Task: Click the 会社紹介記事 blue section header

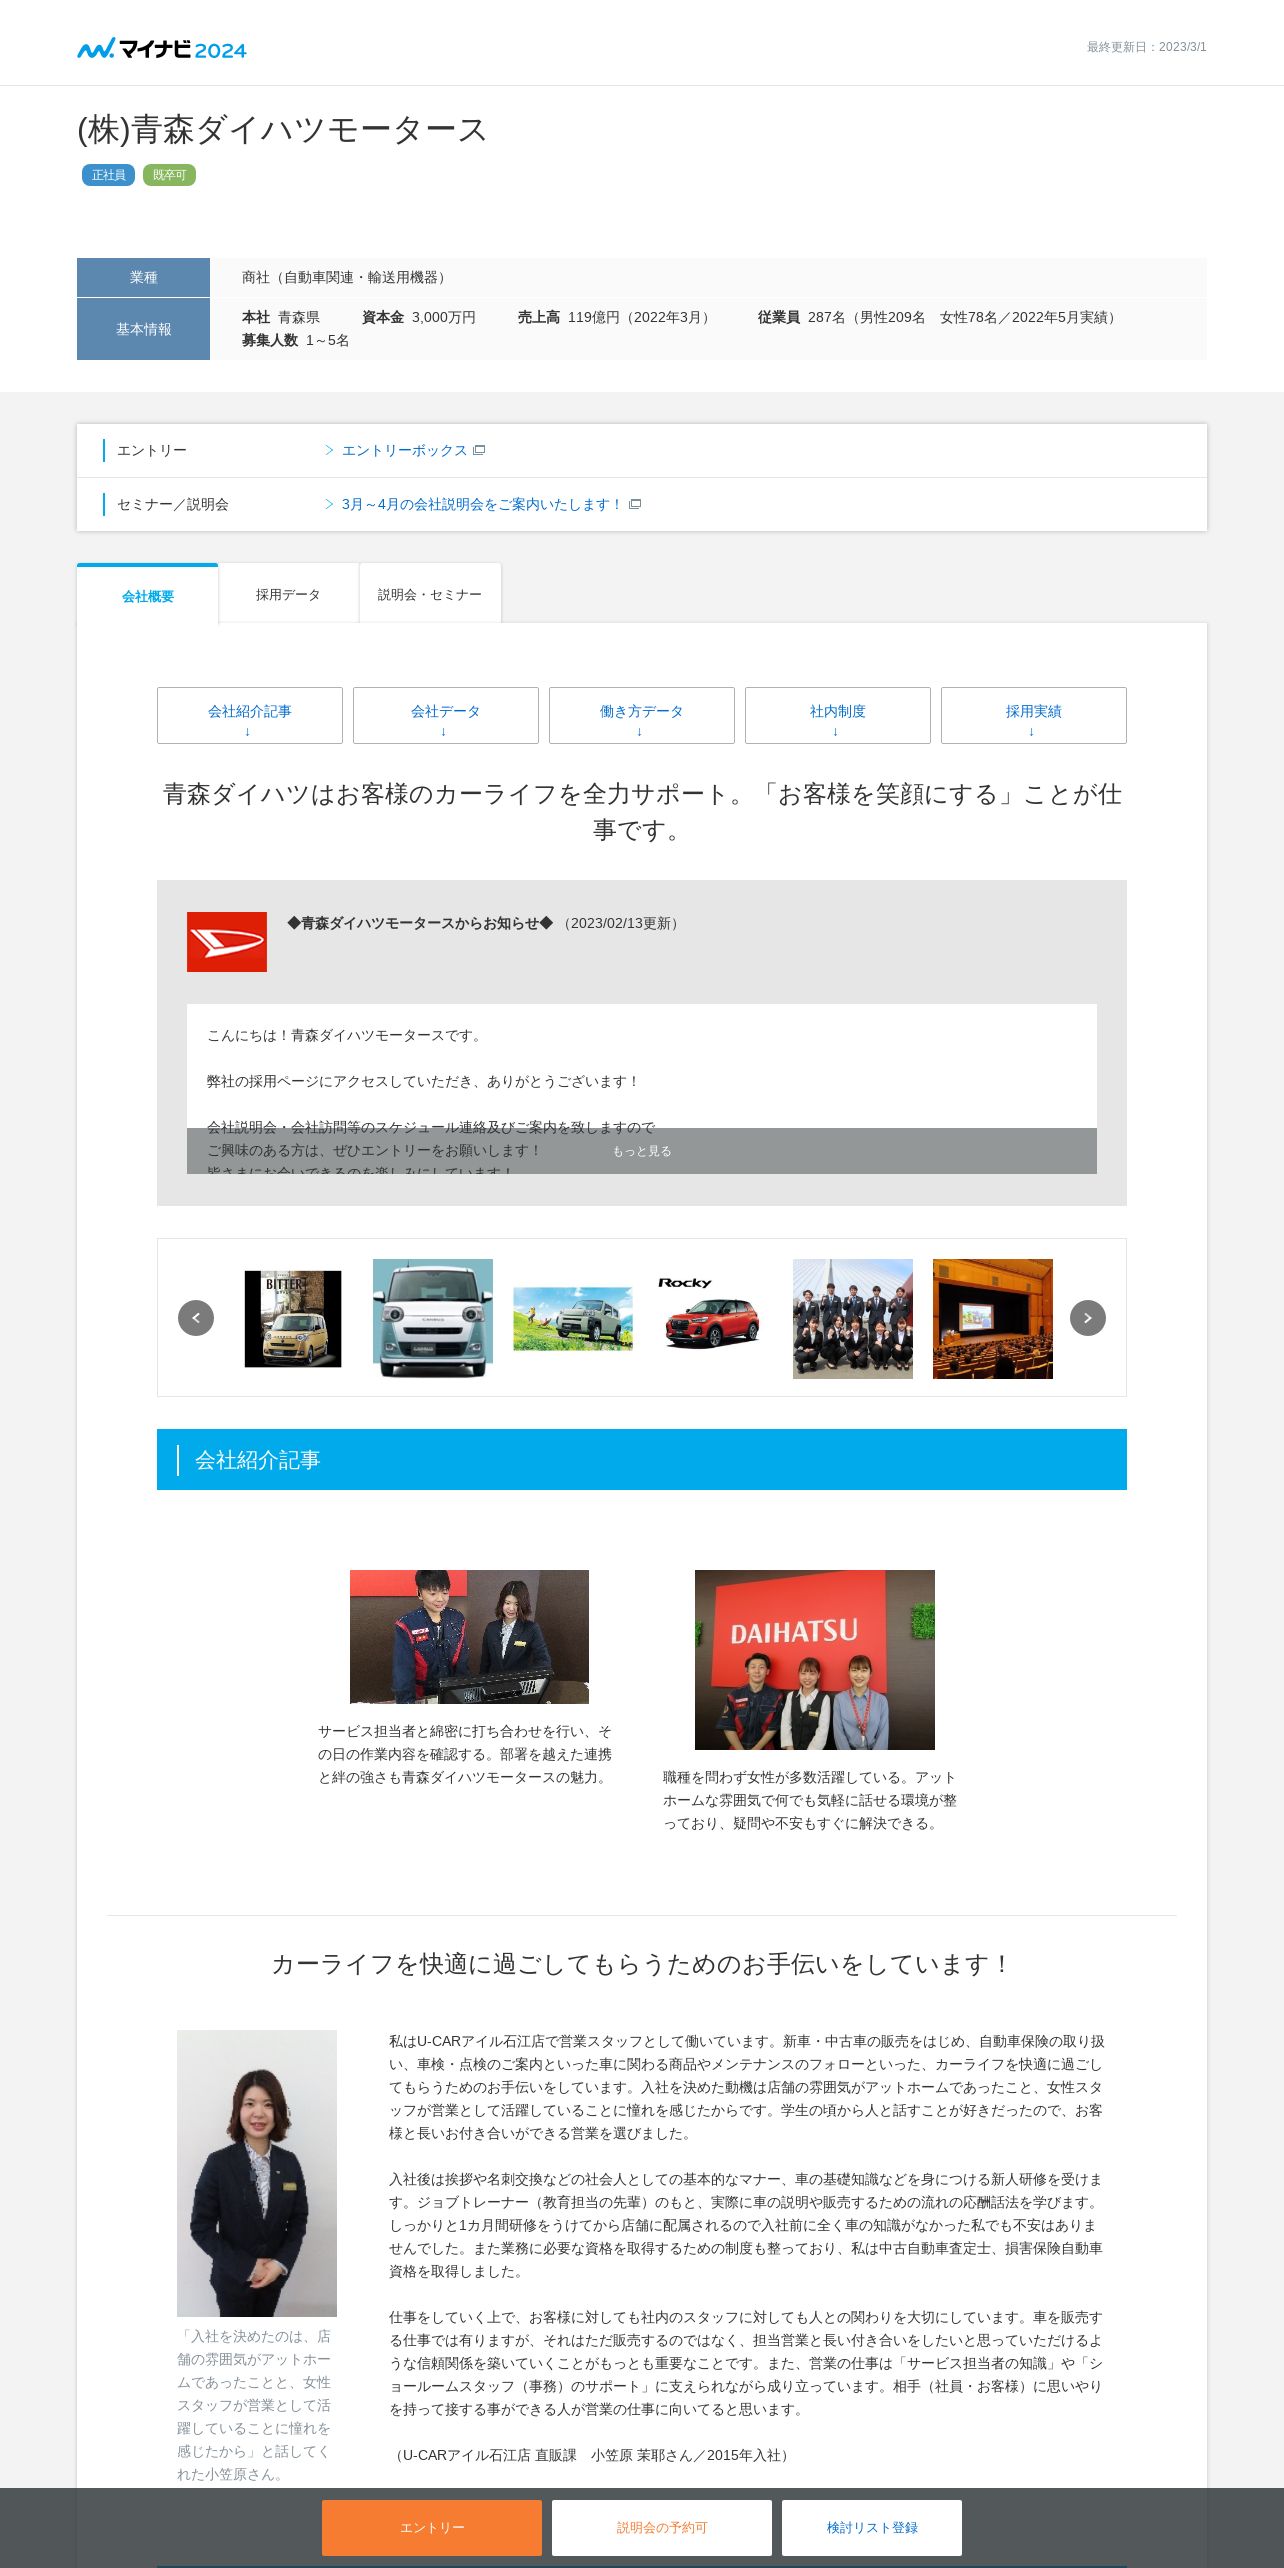Action: coord(642,1459)
